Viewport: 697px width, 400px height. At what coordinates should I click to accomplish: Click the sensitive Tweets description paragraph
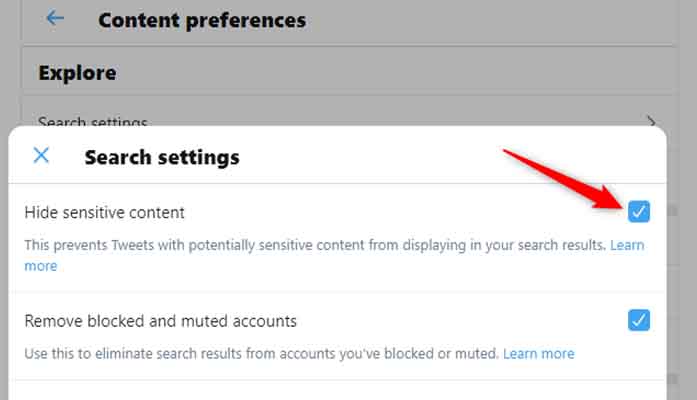point(300,244)
